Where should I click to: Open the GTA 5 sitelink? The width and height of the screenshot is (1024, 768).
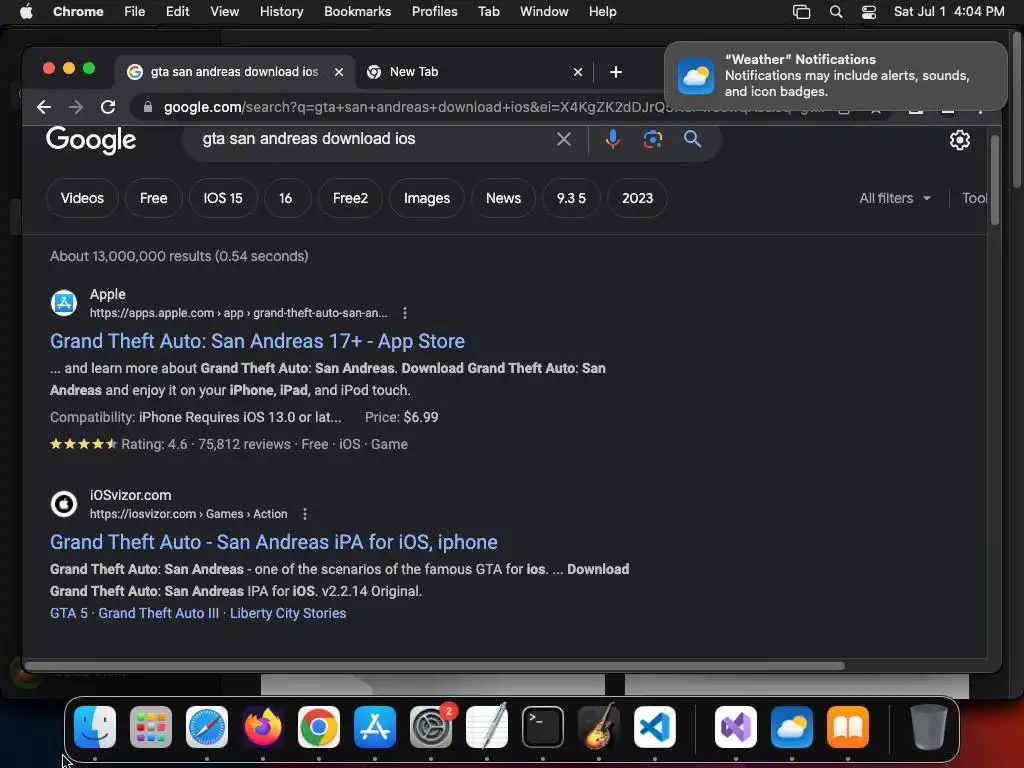click(69, 613)
